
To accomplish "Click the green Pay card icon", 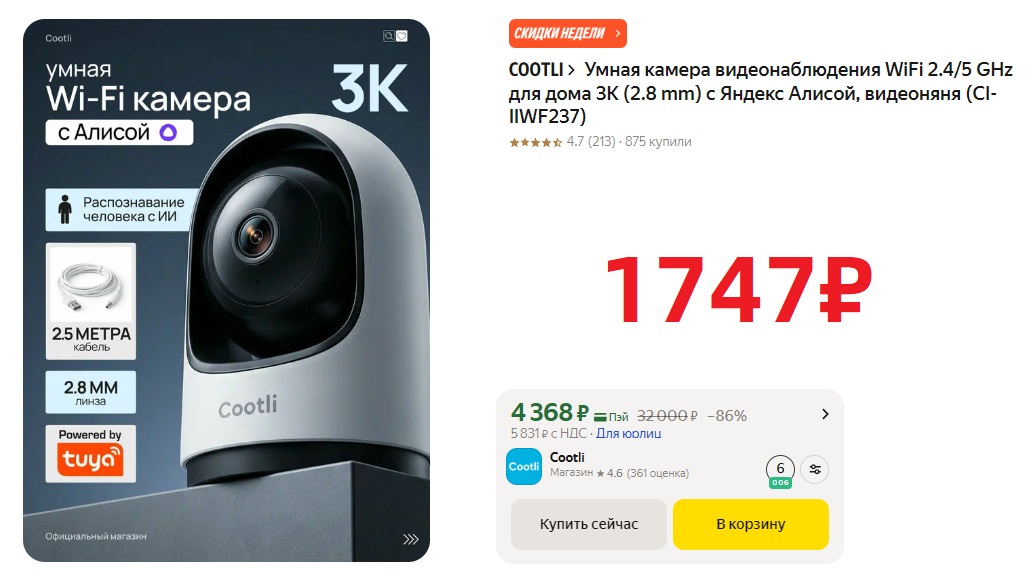I will coord(600,416).
